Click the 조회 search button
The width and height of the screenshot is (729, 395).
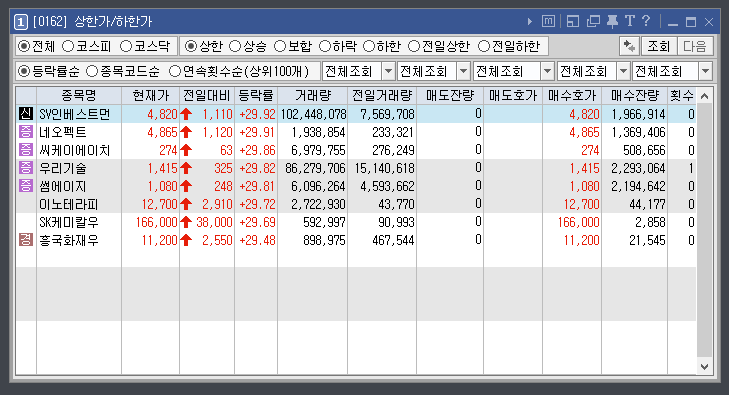(x=659, y=46)
